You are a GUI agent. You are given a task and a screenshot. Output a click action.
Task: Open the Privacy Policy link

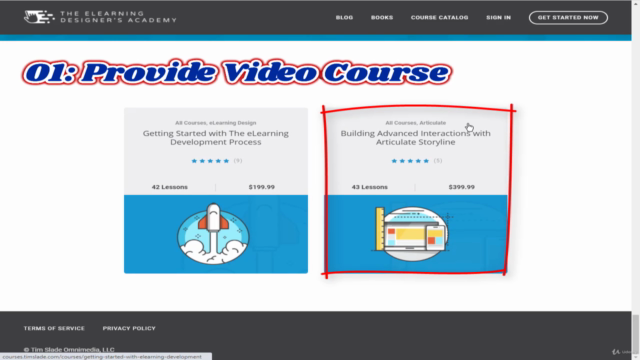tap(129, 328)
